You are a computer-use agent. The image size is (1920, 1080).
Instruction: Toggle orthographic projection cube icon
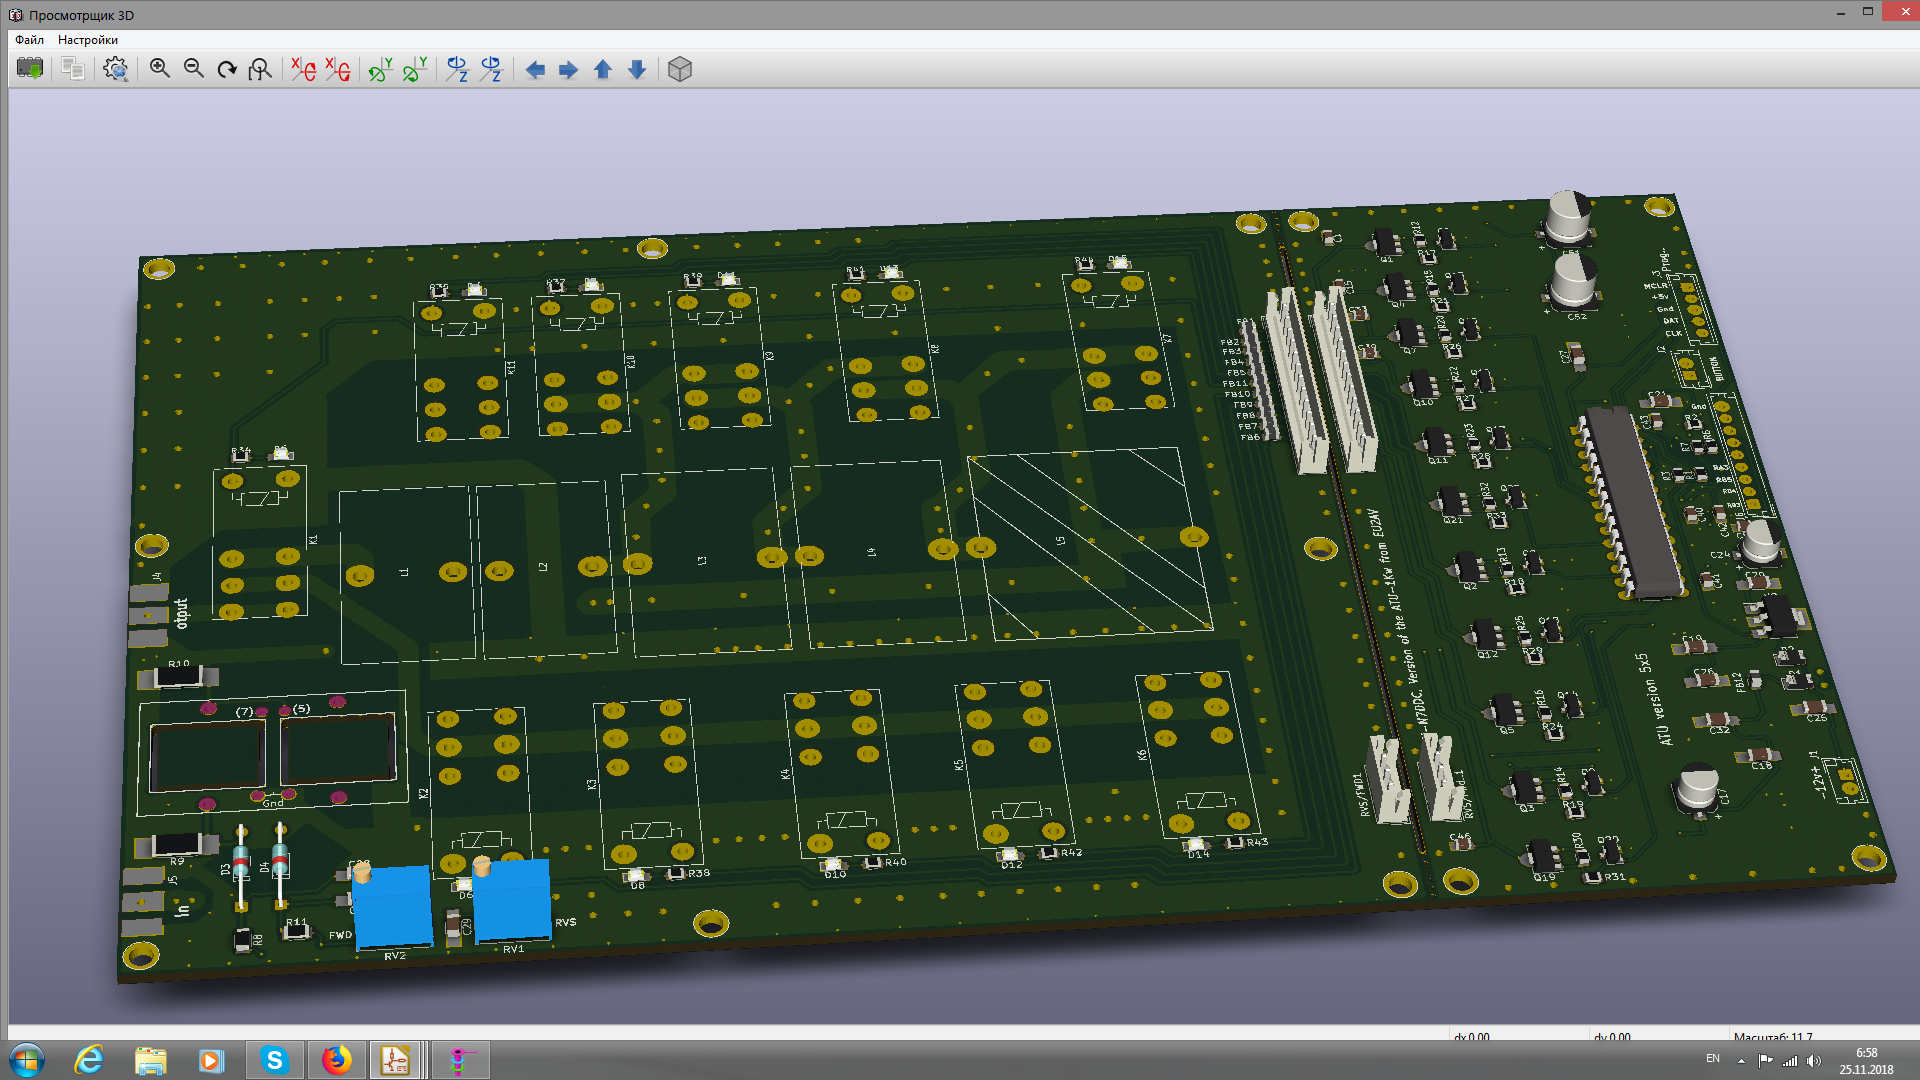(680, 69)
